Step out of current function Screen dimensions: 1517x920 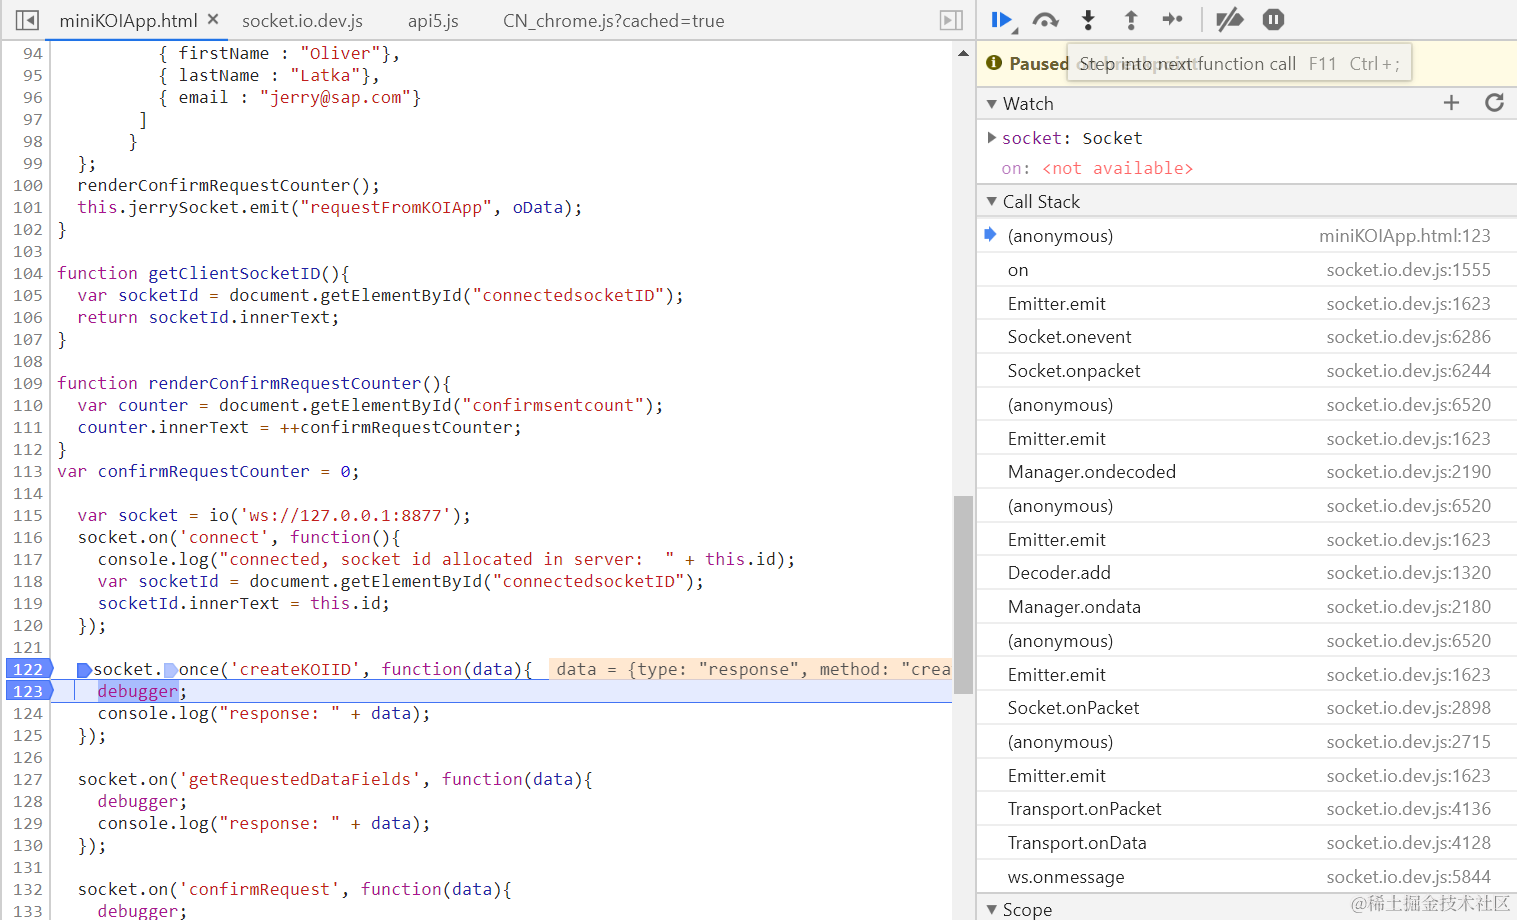1131,20
